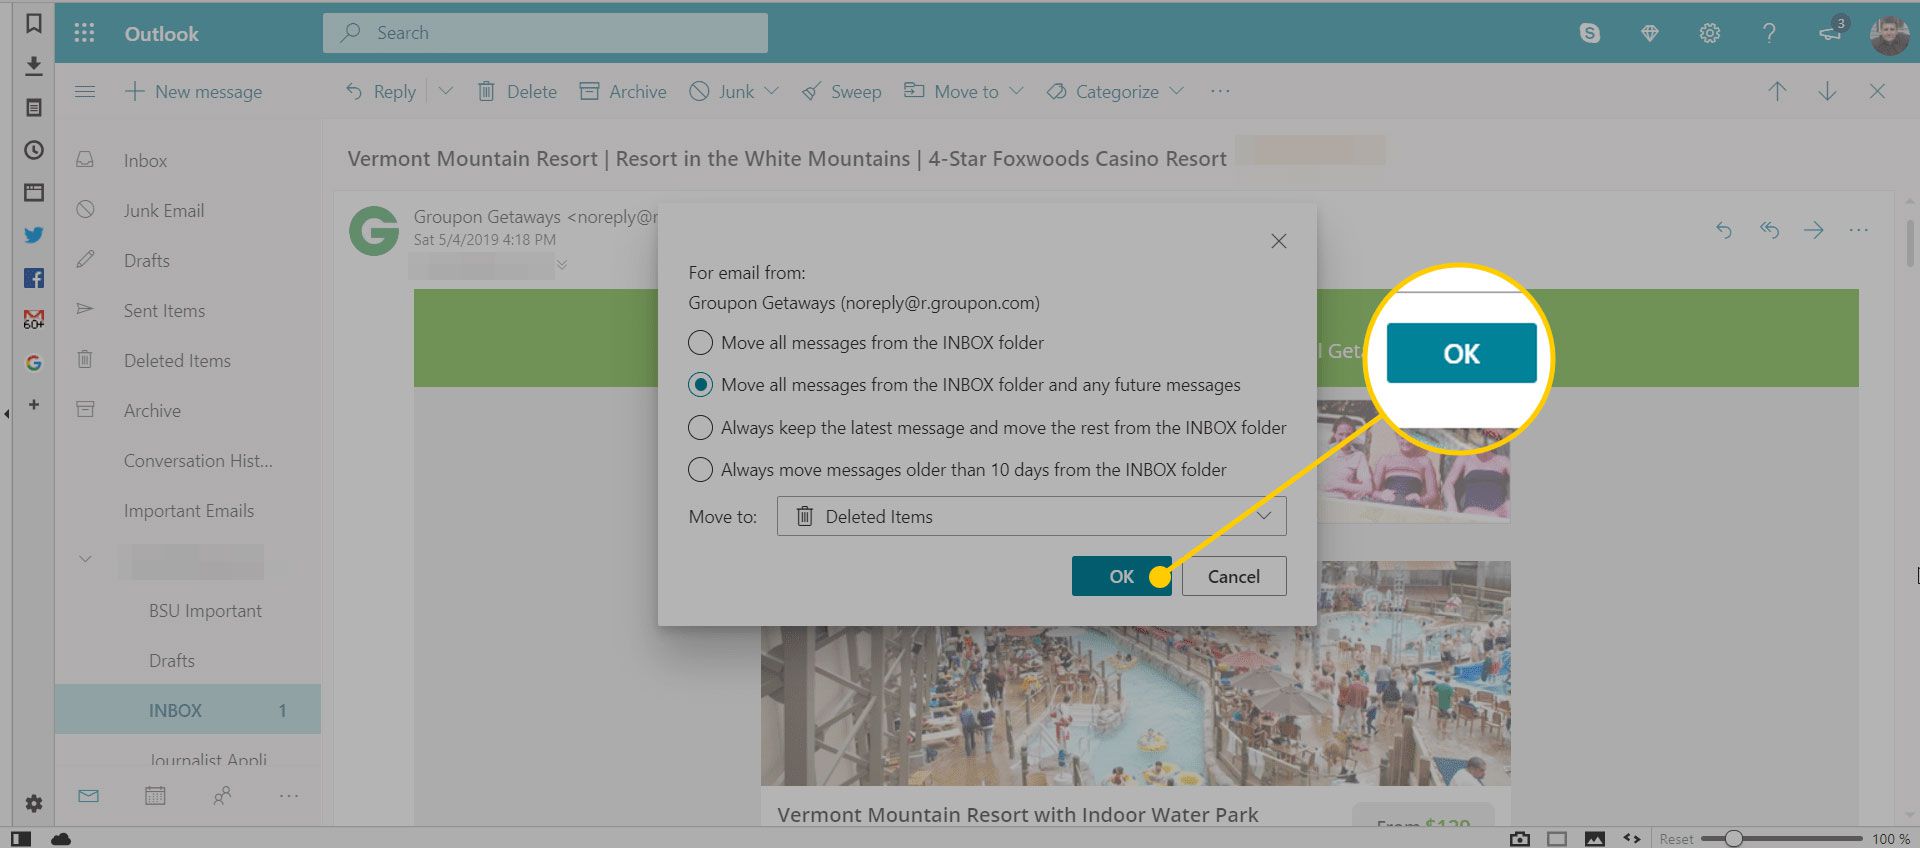Open the account profile picture
The width and height of the screenshot is (1920, 848).
coord(1889,35)
